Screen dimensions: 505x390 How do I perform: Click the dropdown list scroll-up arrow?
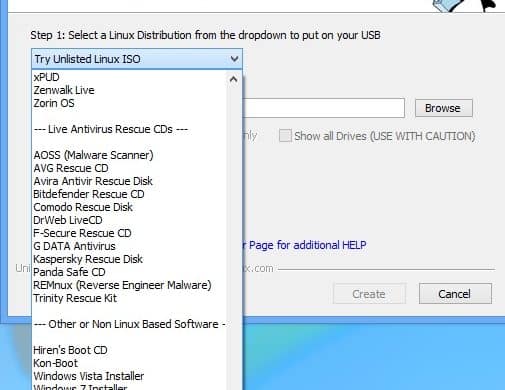[234, 79]
